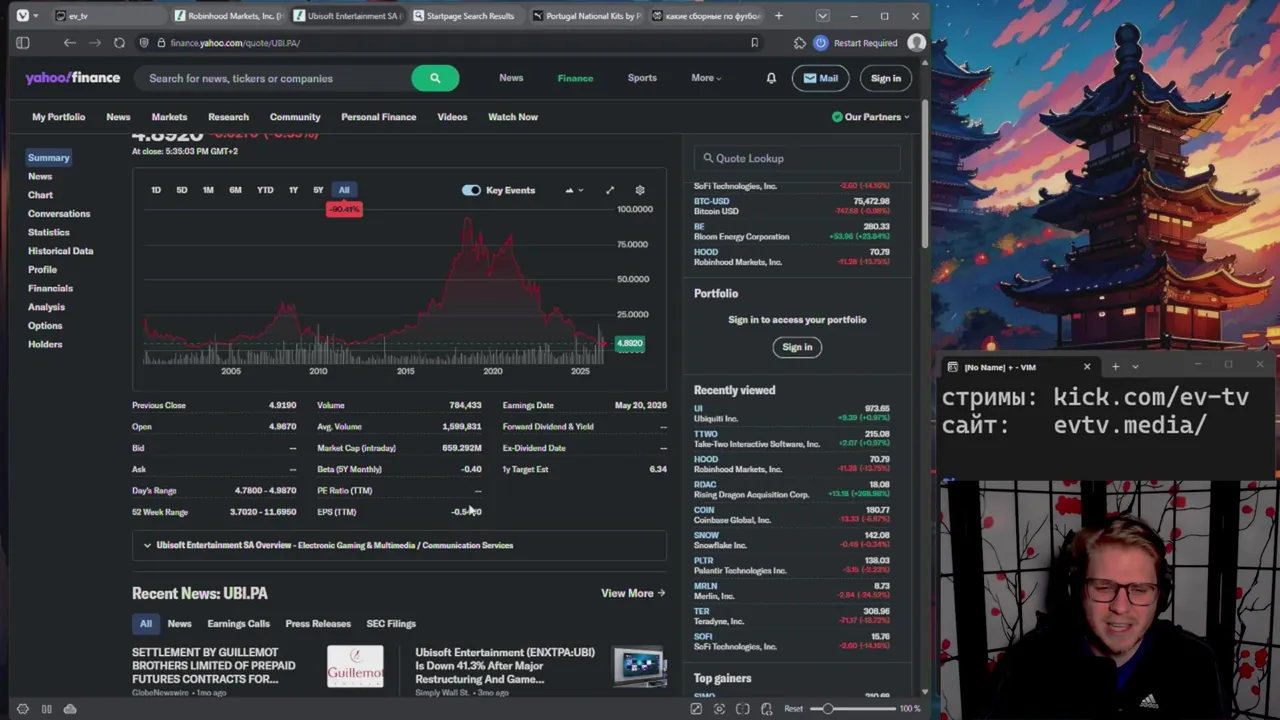This screenshot has width=1280, height=720.
Task: Expand chart to full screen
Action: pos(610,190)
